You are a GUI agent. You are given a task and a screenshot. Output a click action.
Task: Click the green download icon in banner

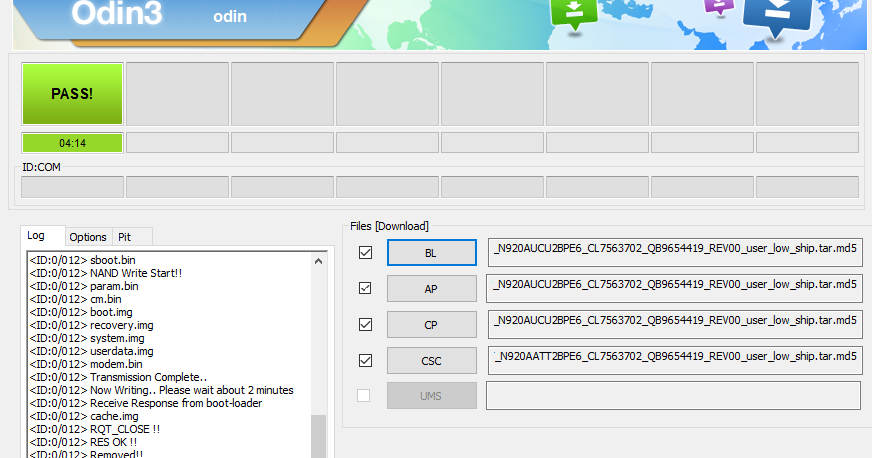point(574,14)
